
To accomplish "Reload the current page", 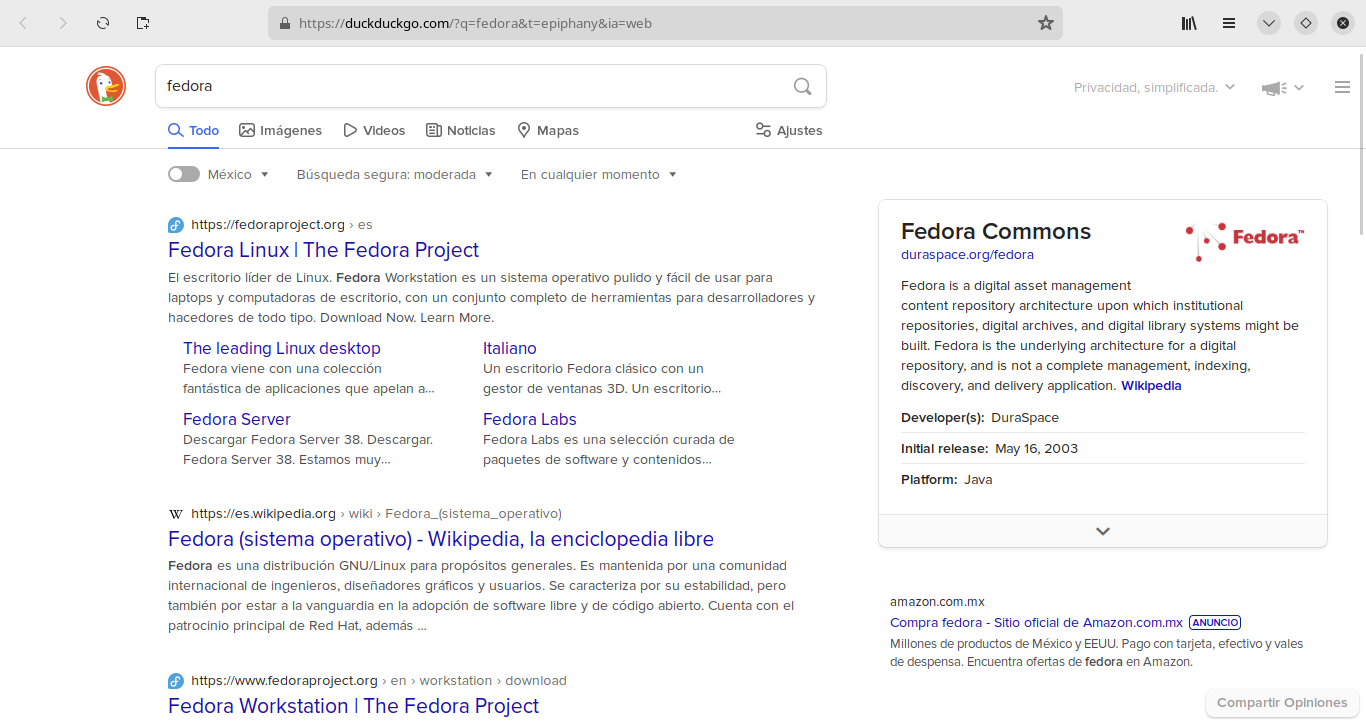I will click(103, 23).
